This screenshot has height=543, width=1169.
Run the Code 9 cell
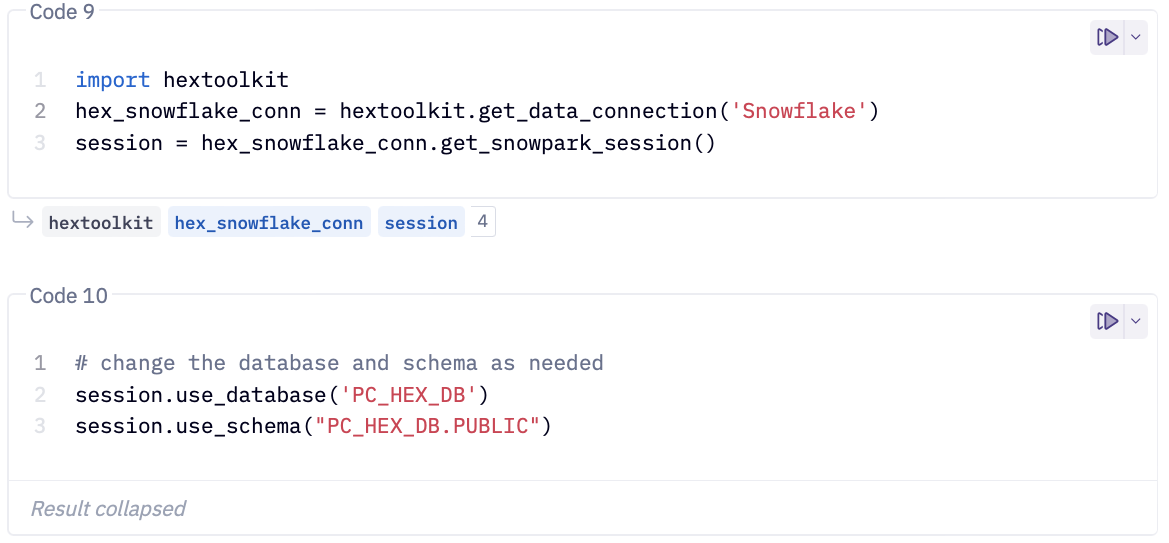pyautogui.click(x=1107, y=38)
